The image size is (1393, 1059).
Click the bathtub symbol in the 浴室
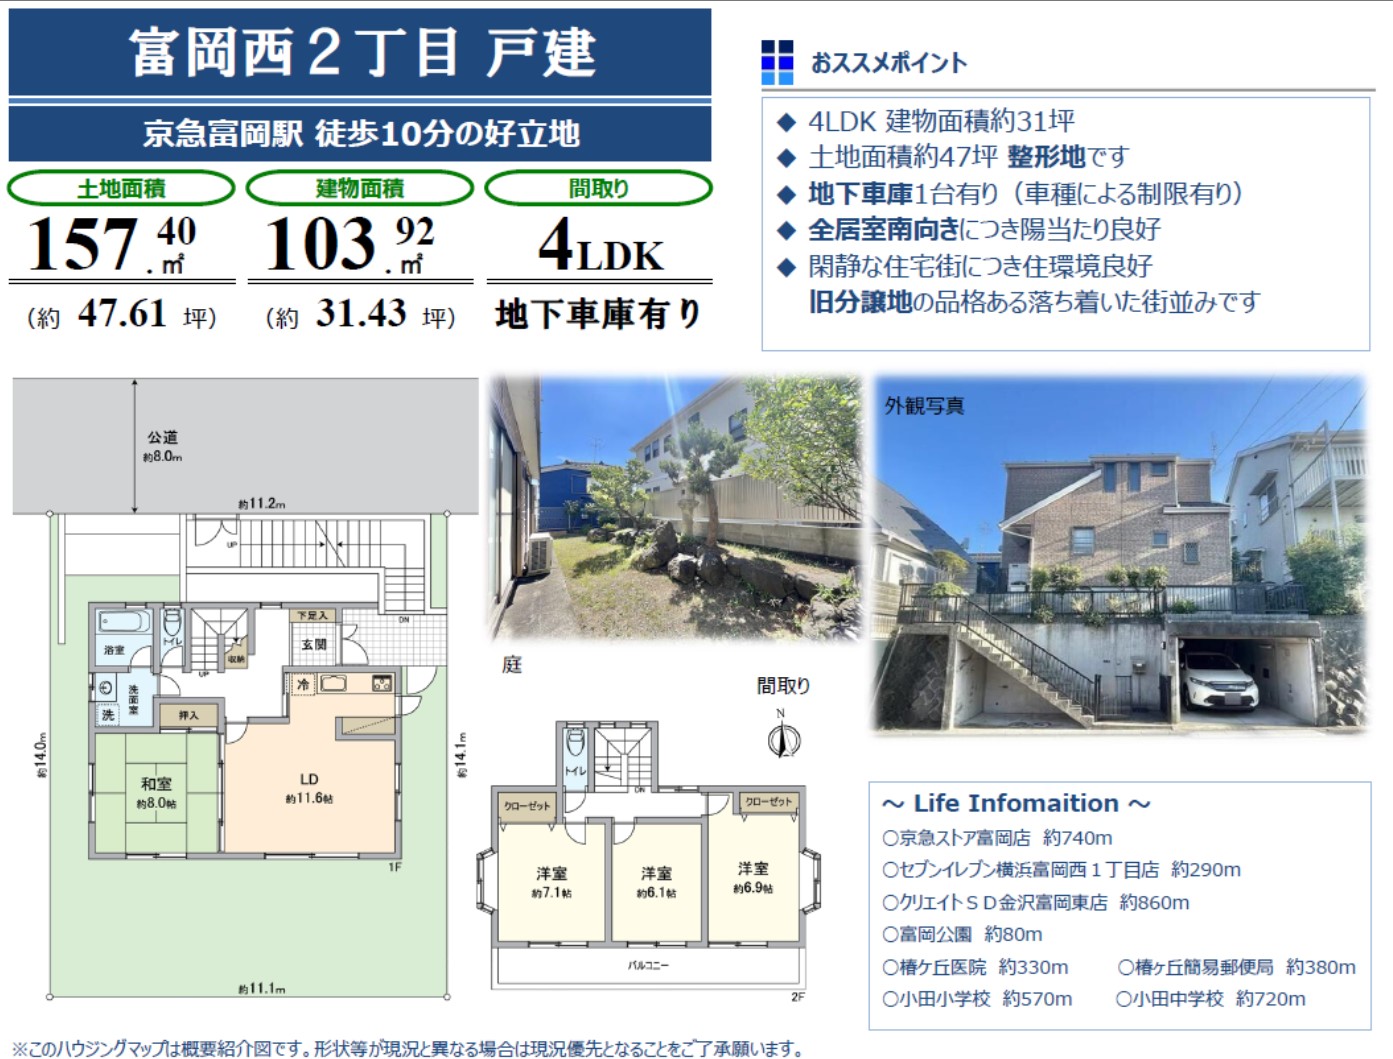pos(124,622)
